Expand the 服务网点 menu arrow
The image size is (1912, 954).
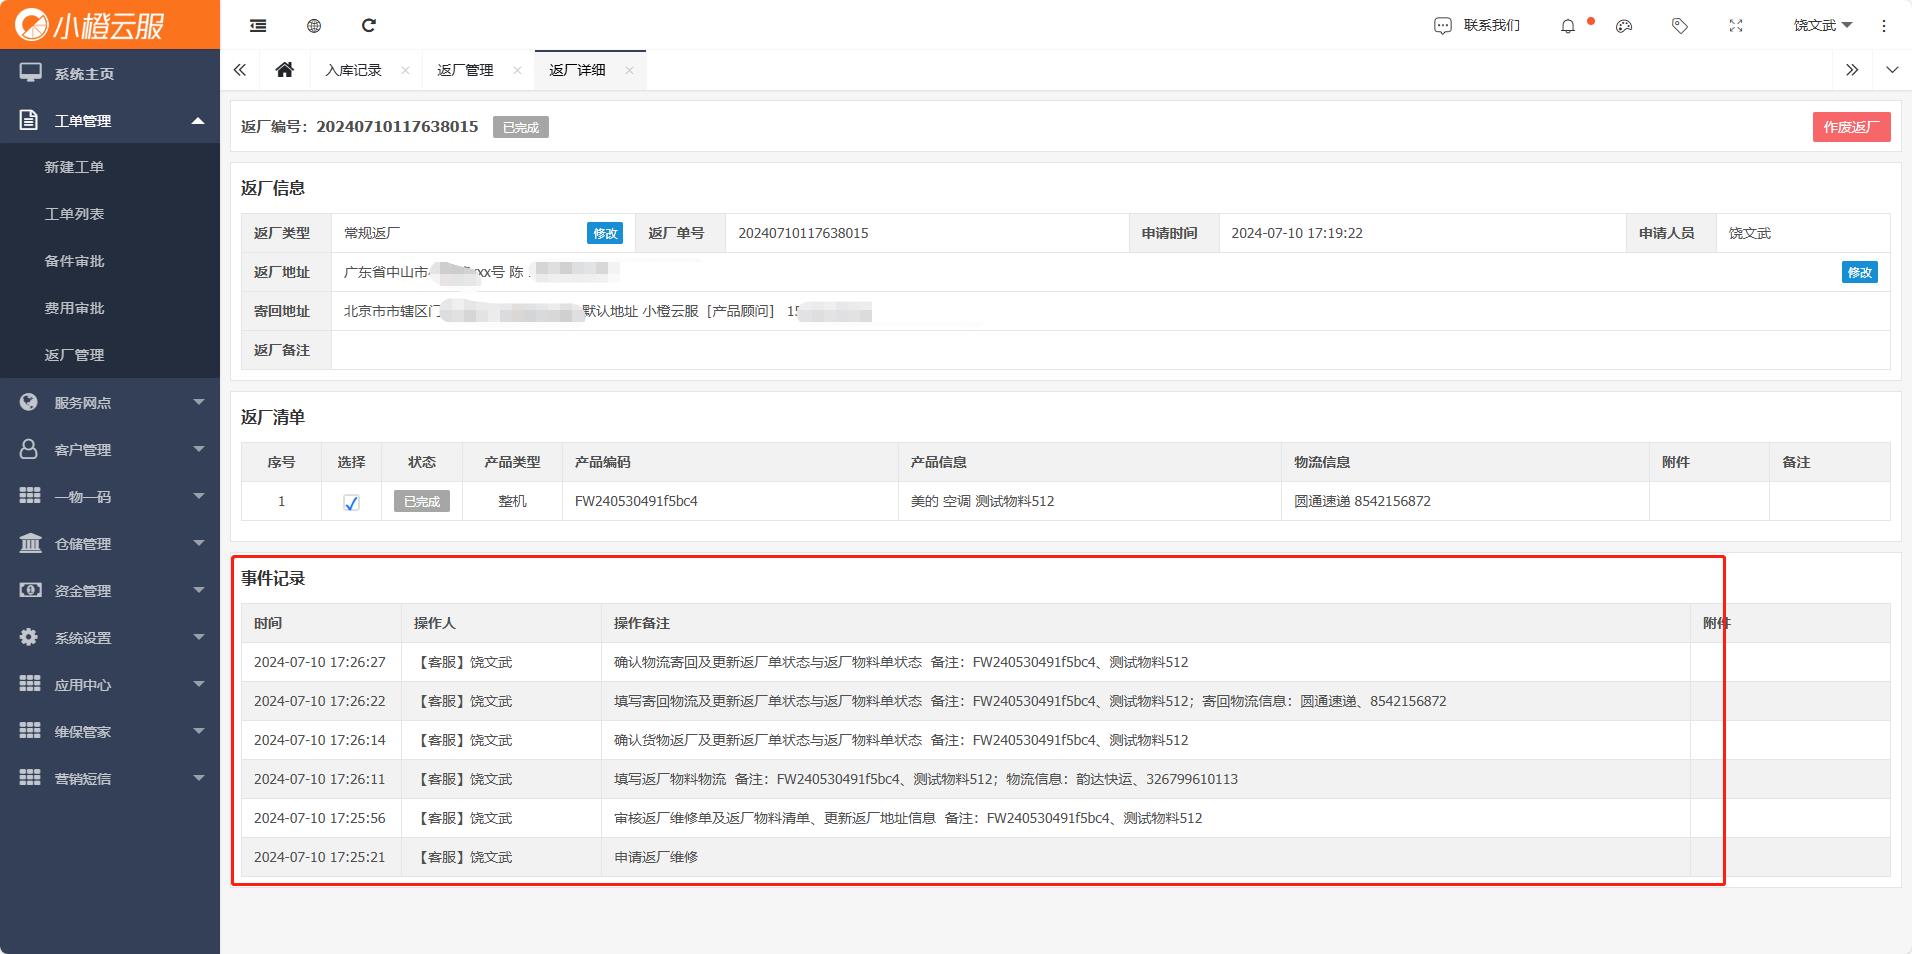198,402
